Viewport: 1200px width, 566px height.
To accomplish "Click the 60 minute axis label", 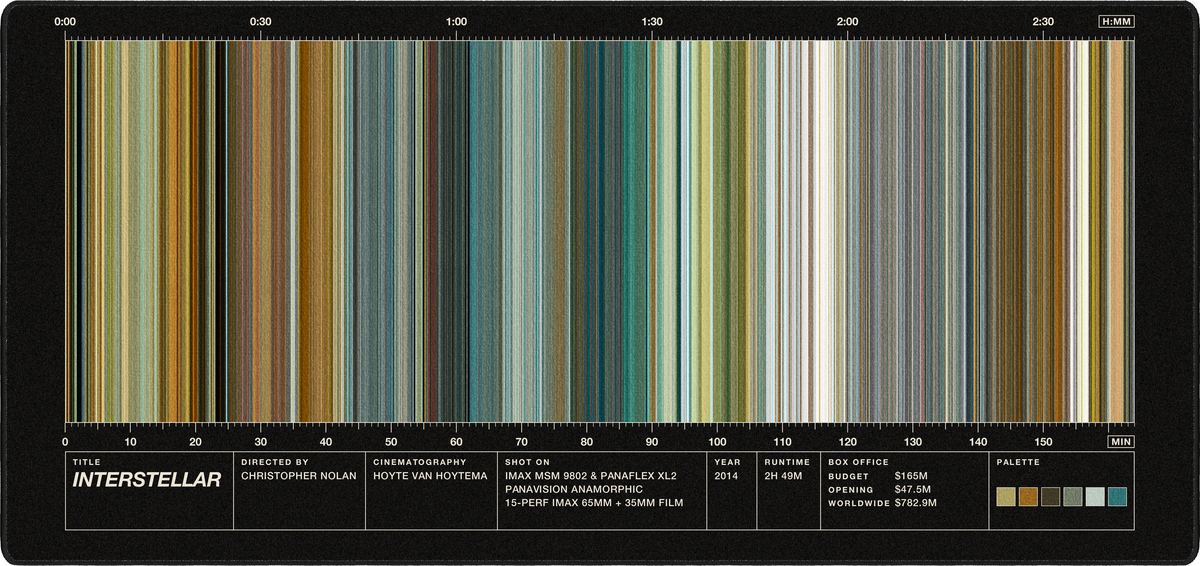I will pos(456,442).
